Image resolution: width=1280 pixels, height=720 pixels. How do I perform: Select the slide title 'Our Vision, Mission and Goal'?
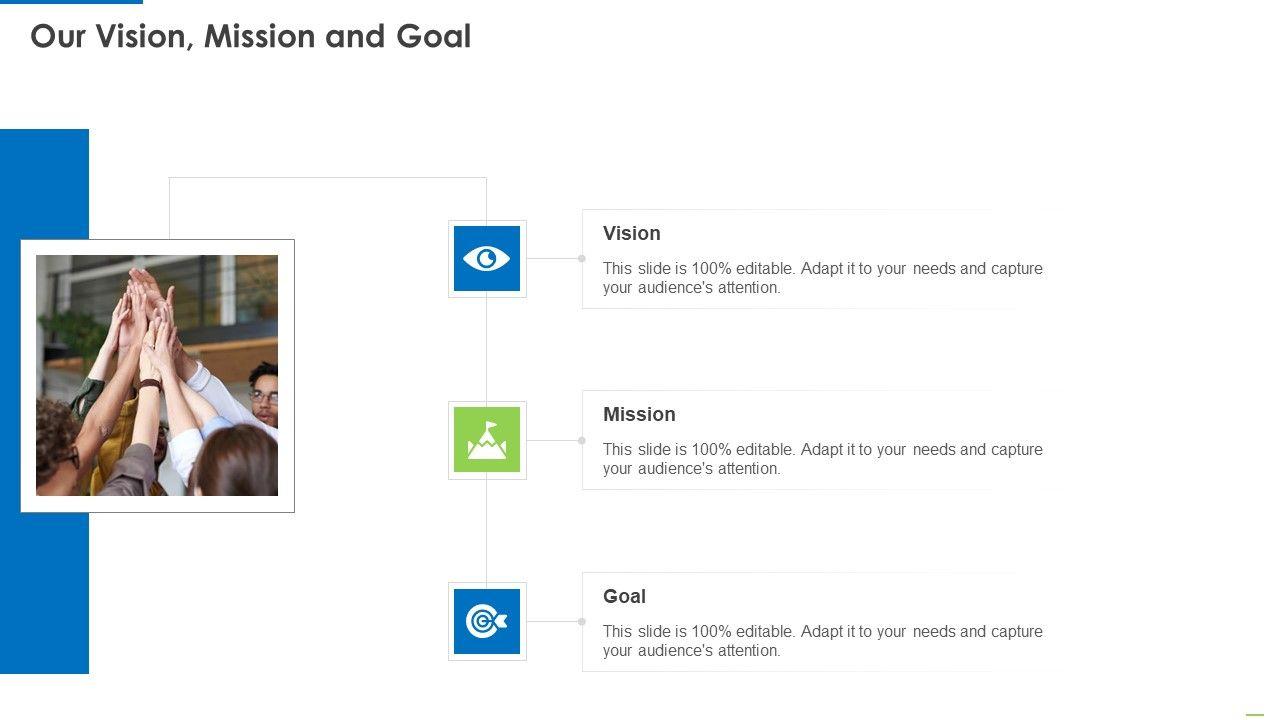pyautogui.click(x=250, y=37)
